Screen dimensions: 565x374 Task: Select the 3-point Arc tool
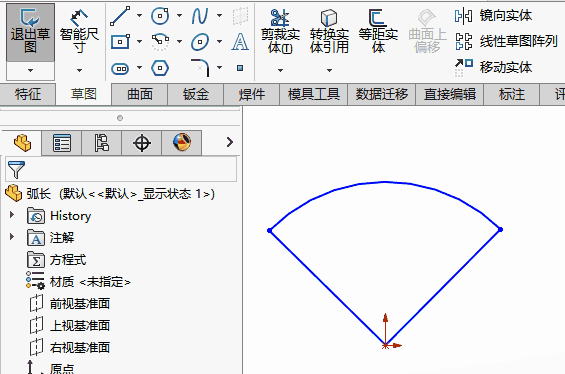pyautogui.click(x=160, y=42)
